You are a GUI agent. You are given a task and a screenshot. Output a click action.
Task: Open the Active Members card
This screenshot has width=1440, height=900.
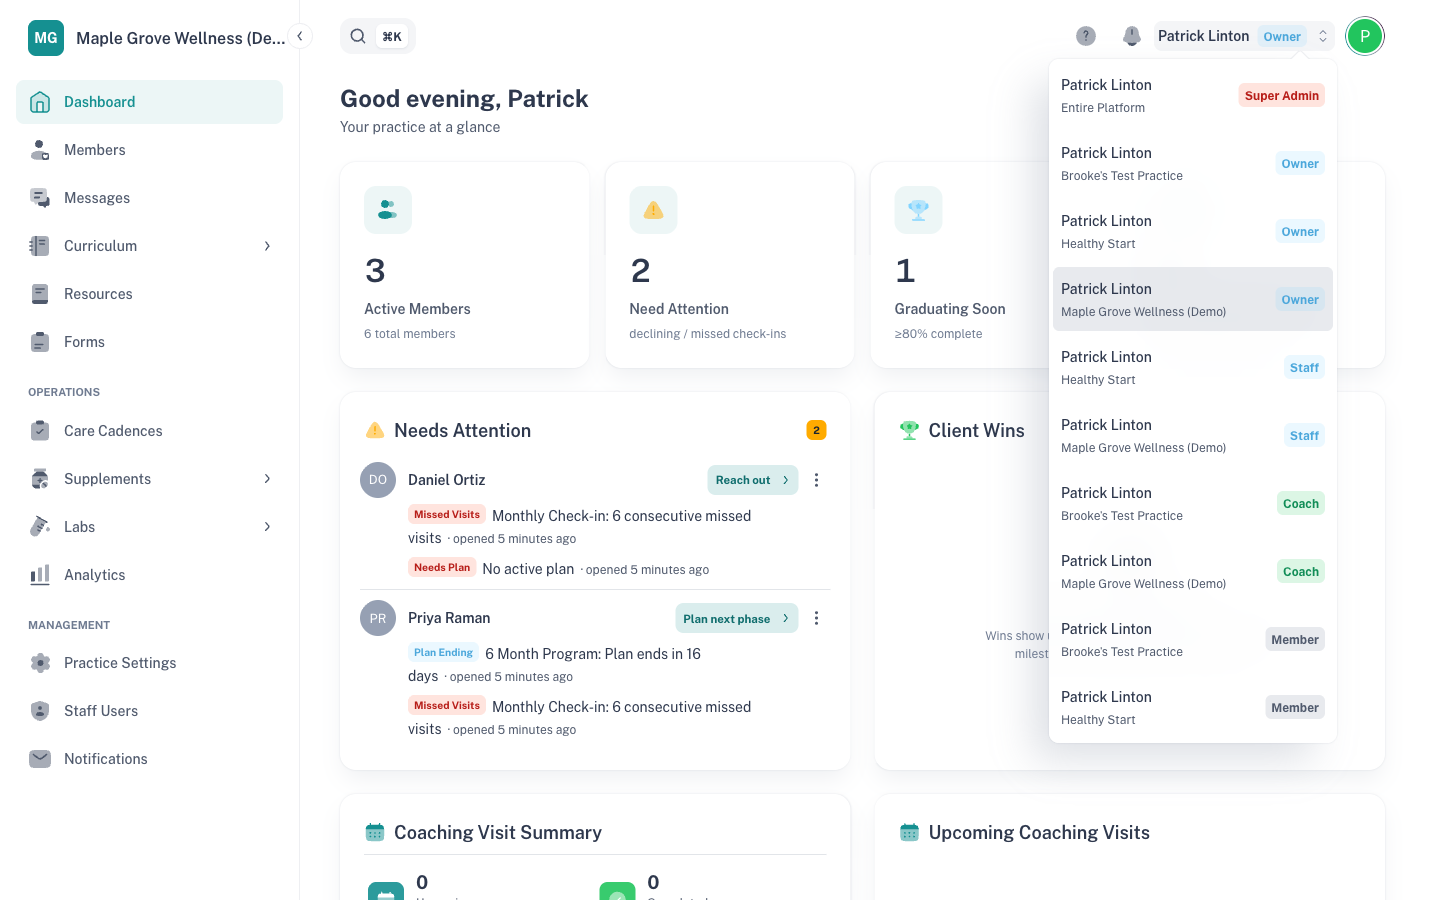(x=465, y=265)
